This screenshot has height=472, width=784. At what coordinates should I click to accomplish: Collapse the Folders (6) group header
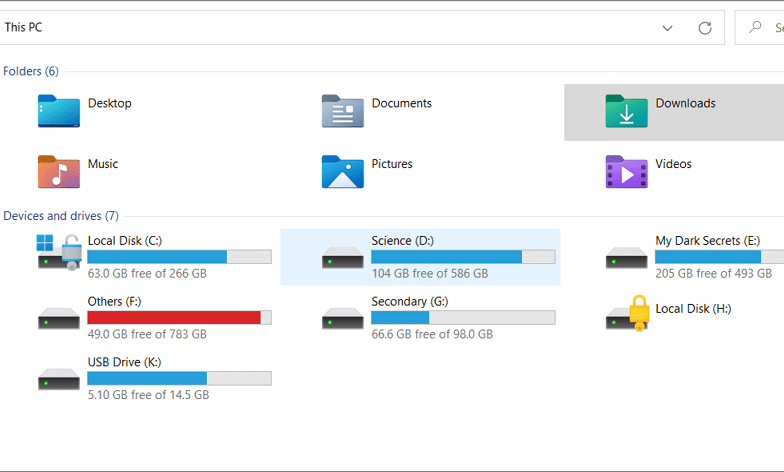tap(30, 71)
